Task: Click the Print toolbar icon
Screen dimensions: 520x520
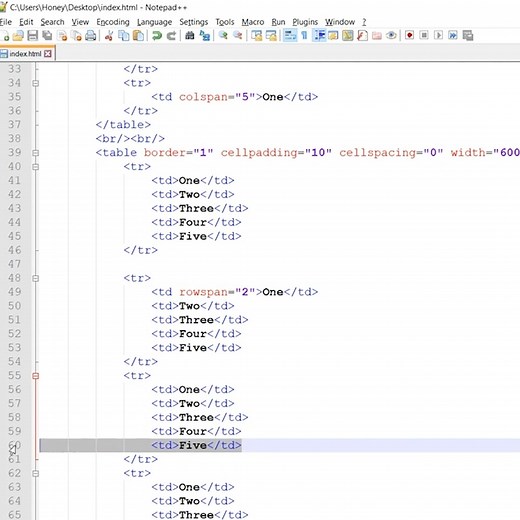Action: tap(91, 35)
